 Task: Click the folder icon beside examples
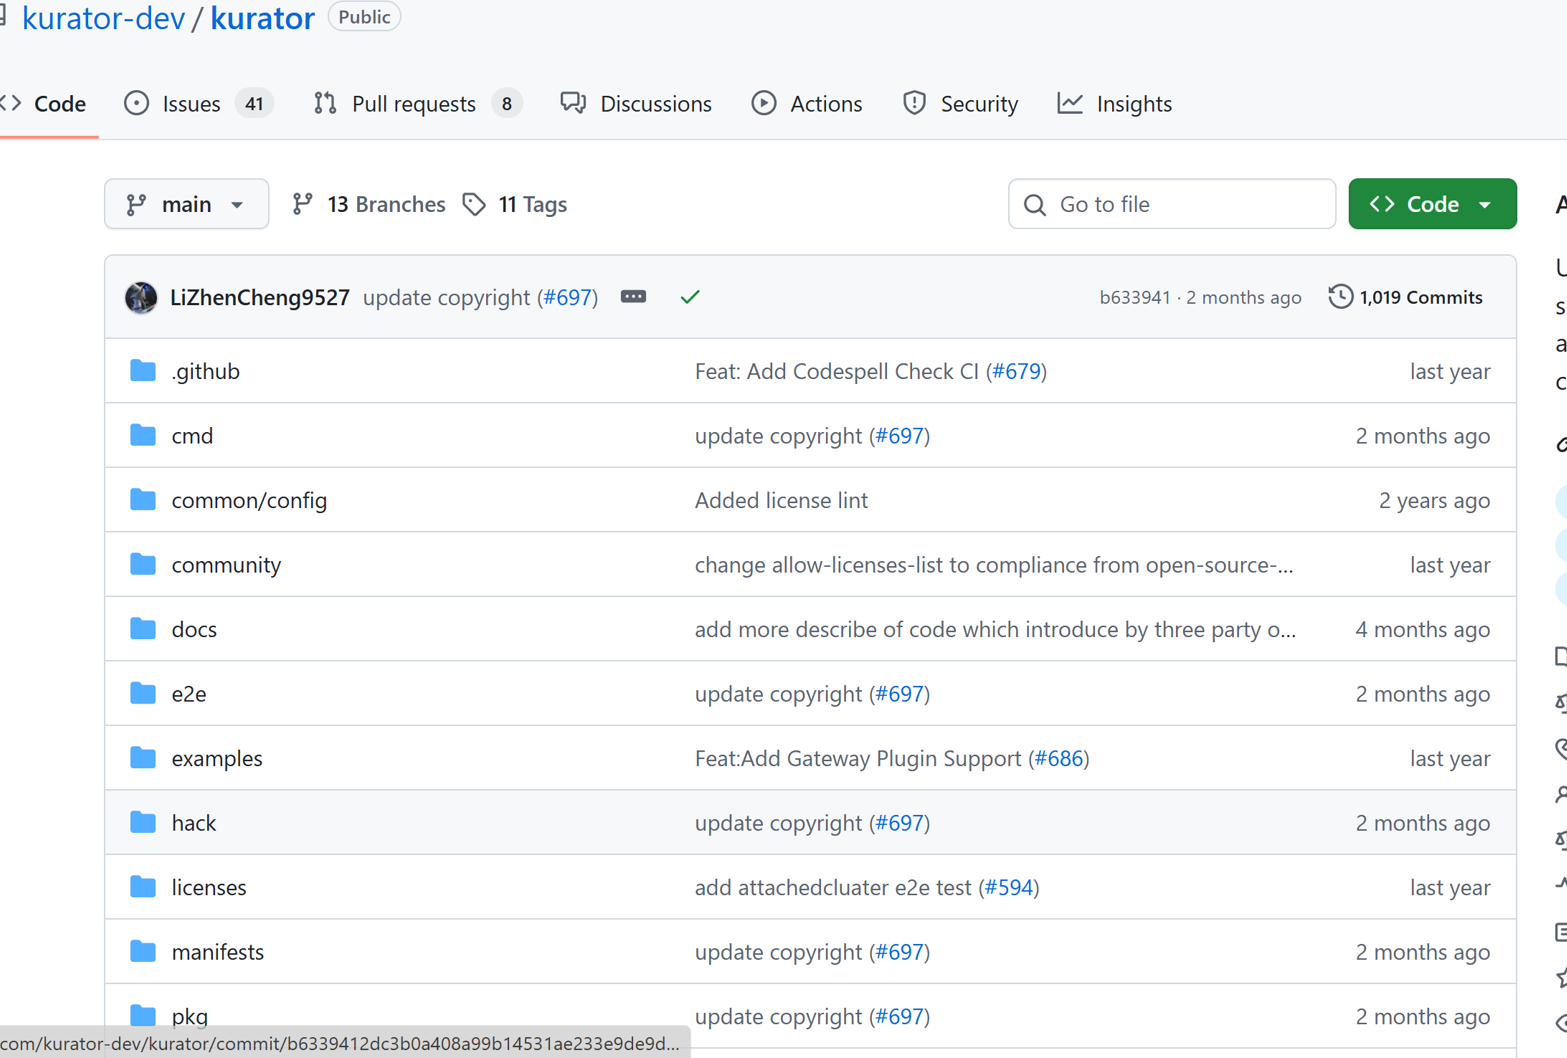[143, 758]
